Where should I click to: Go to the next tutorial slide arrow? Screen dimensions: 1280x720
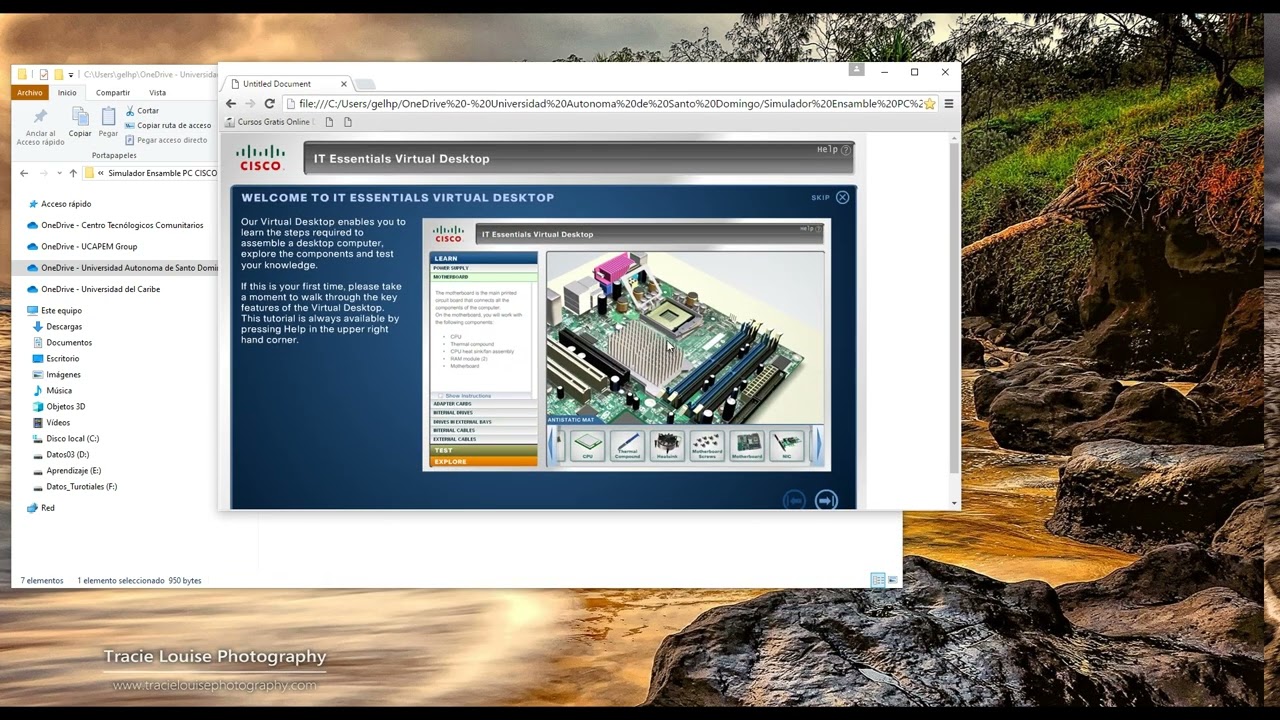pos(826,500)
